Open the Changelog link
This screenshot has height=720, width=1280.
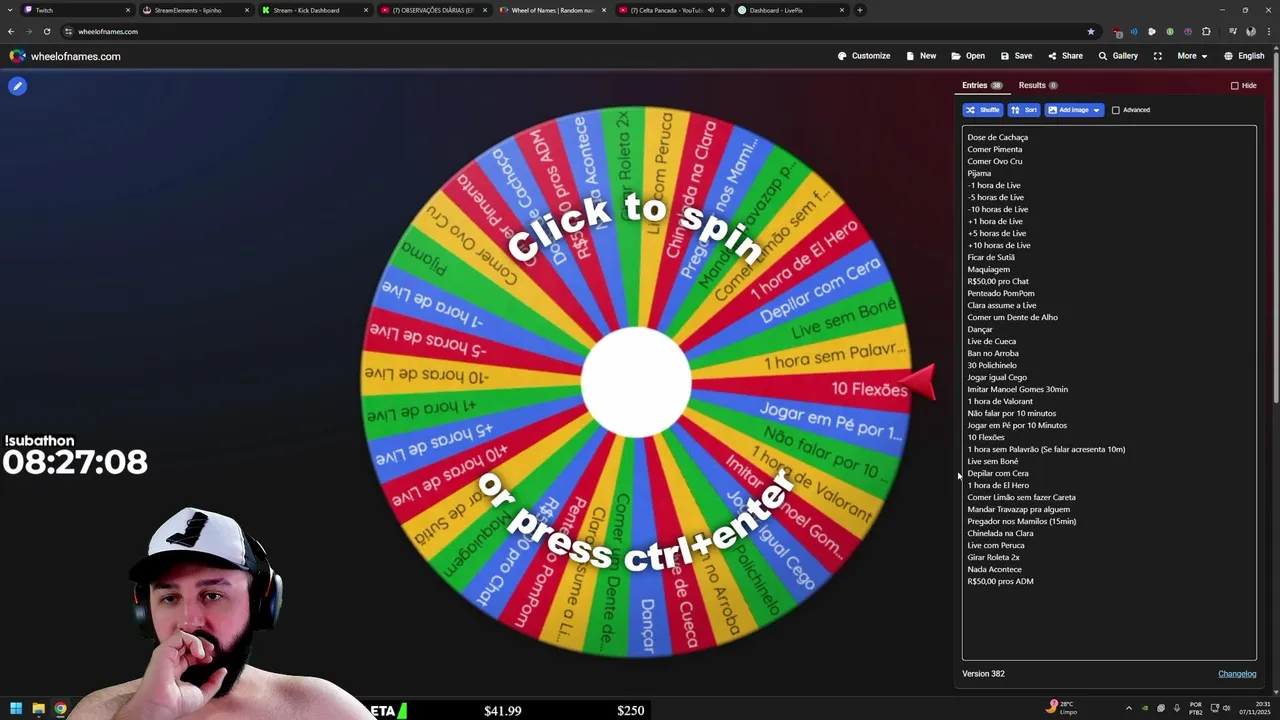[1237, 674]
